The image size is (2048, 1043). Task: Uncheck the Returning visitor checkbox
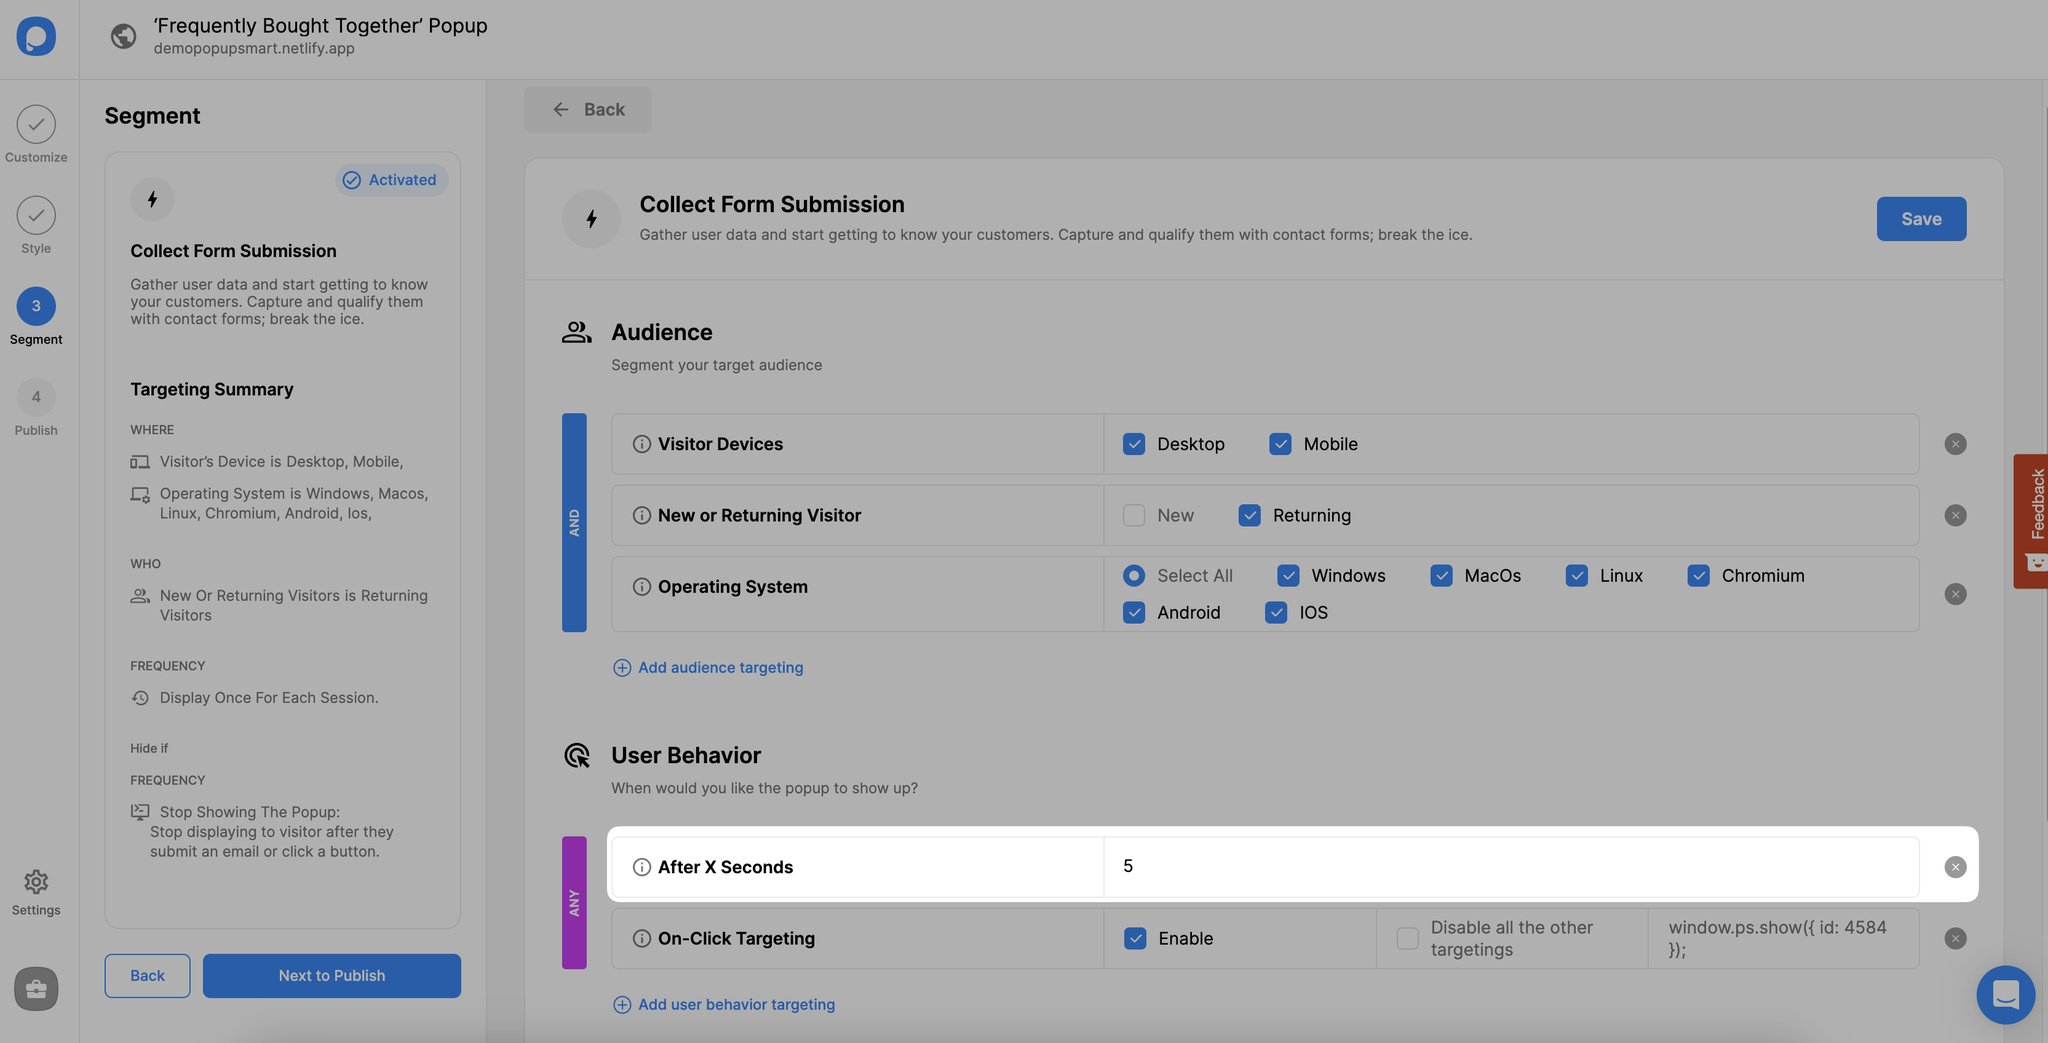[1249, 515]
